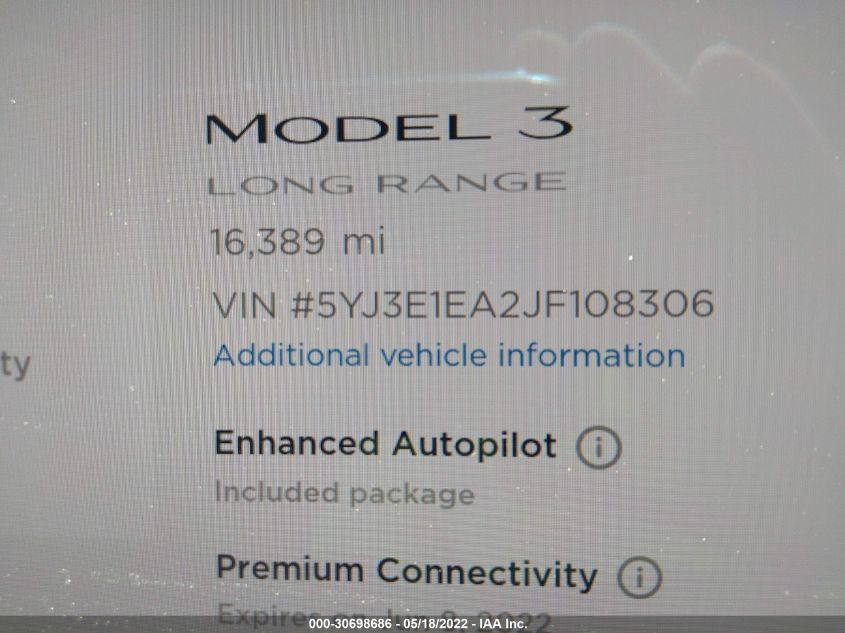Open the Enhanced Autopilot info icon
The image size is (845, 633).
[x=599, y=447]
